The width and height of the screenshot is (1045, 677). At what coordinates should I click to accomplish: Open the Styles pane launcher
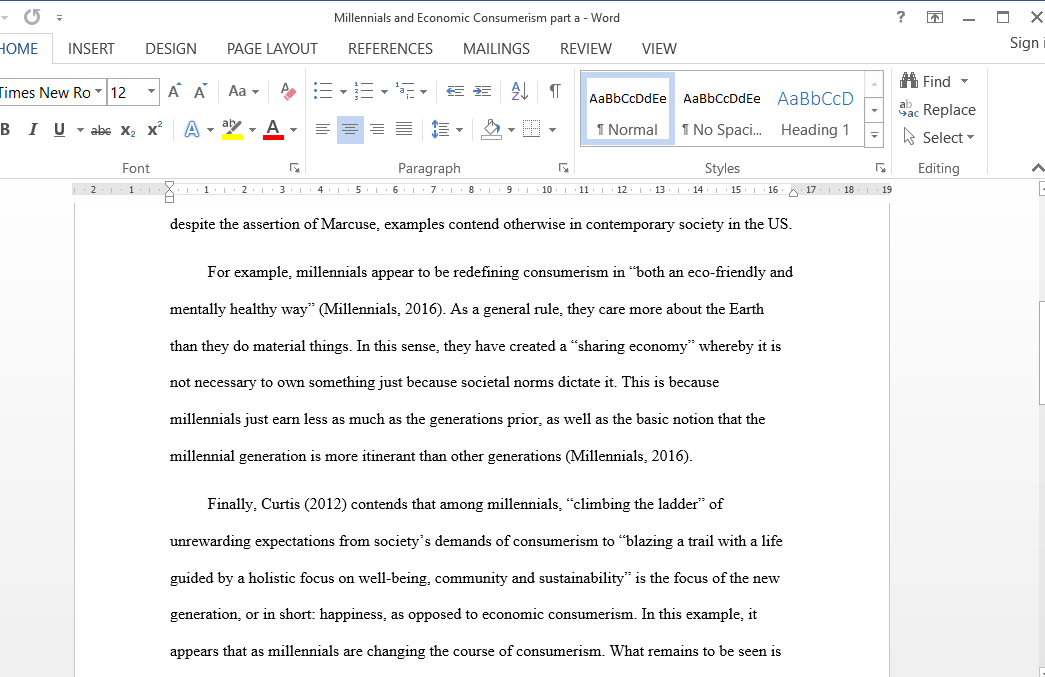[880, 168]
